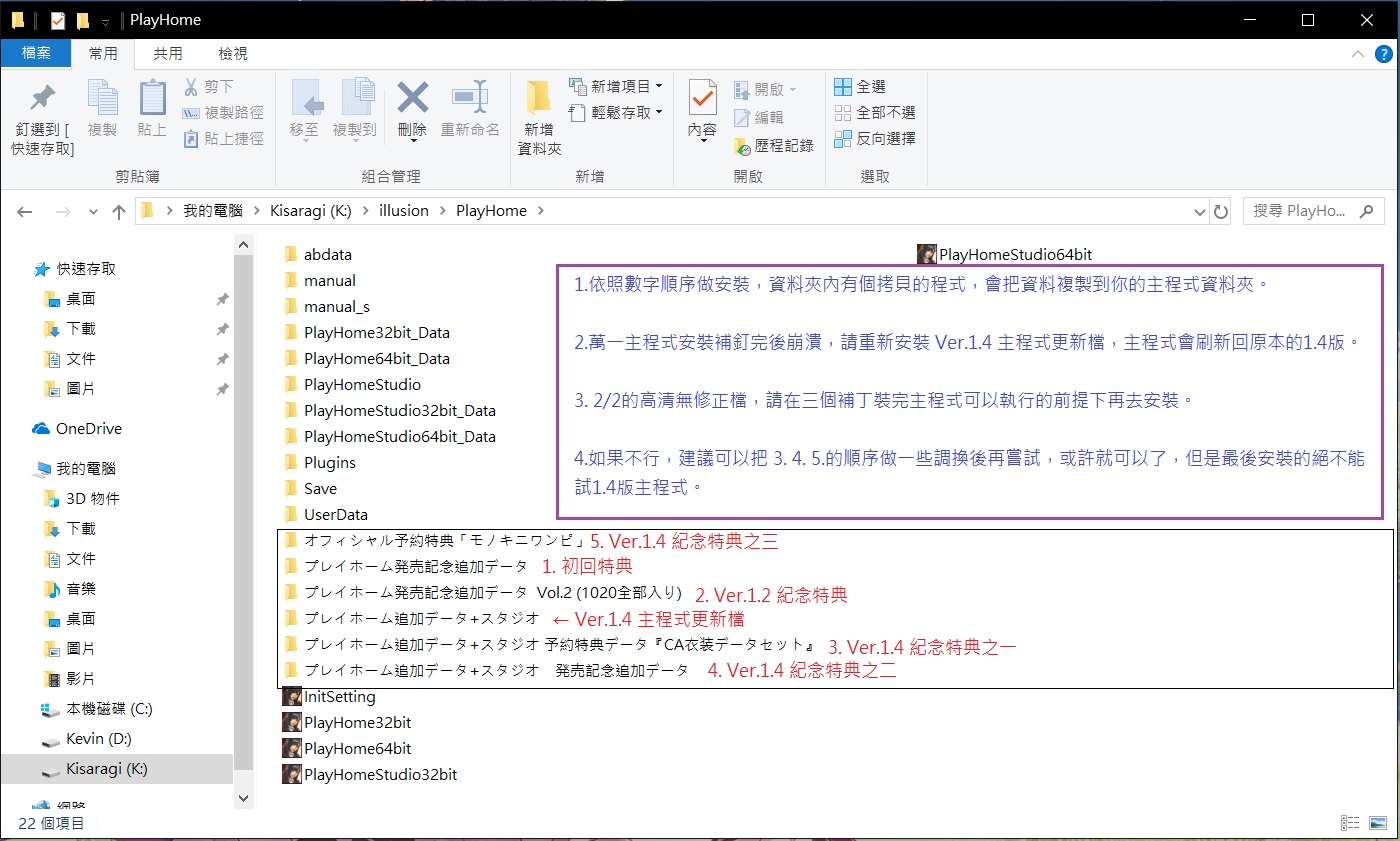The image size is (1400, 841).
Task: Invert selection with 反向選擇
Action: tap(866, 140)
